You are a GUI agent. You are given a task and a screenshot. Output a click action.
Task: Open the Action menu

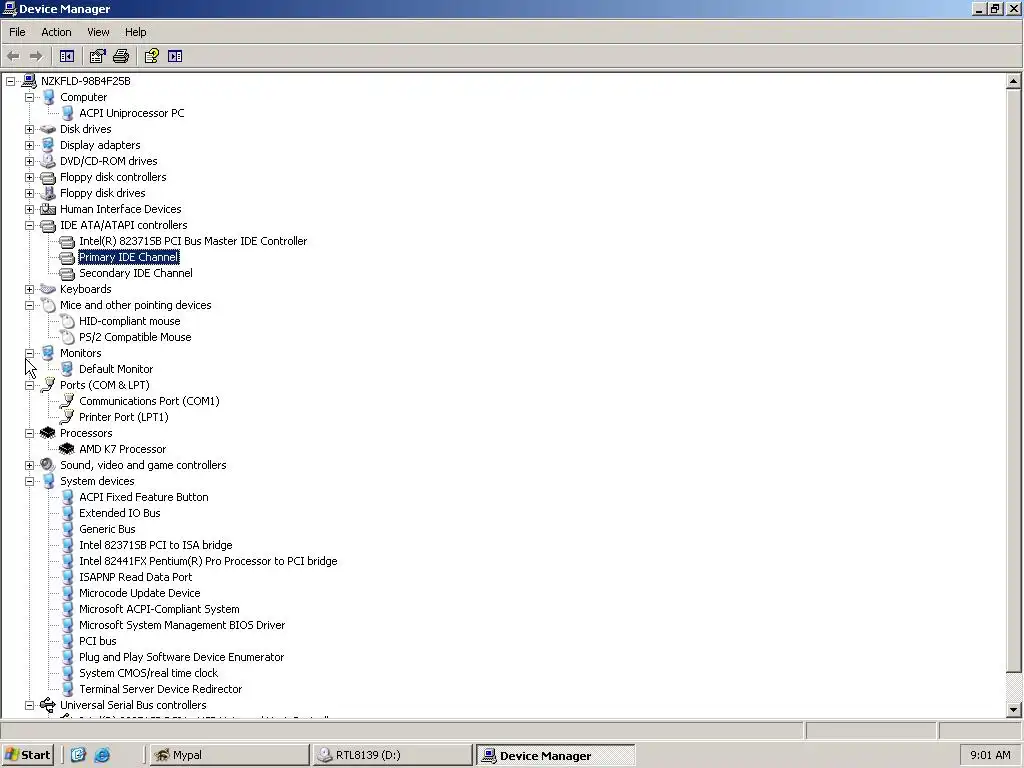point(56,32)
